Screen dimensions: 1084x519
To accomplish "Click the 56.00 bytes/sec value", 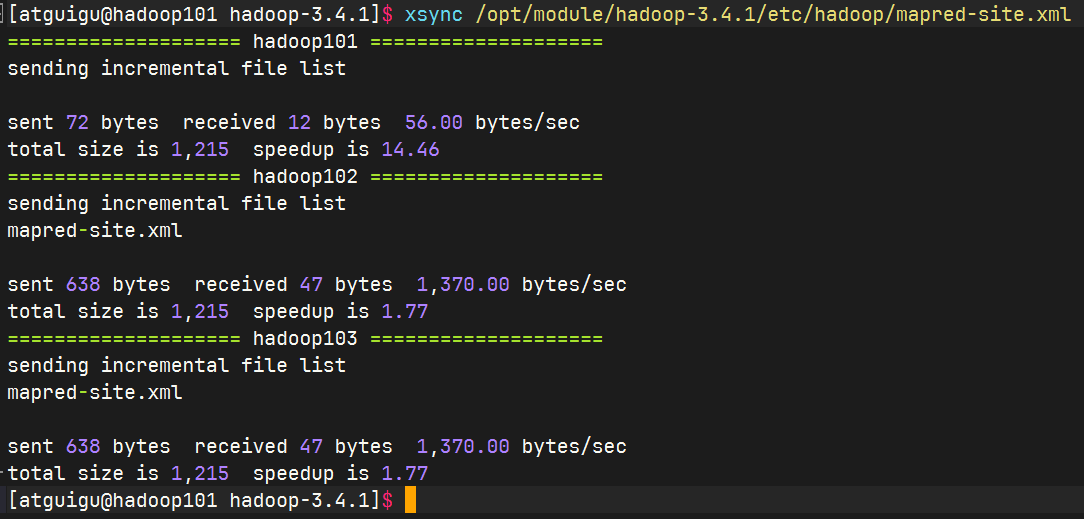I will coord(434,123).
